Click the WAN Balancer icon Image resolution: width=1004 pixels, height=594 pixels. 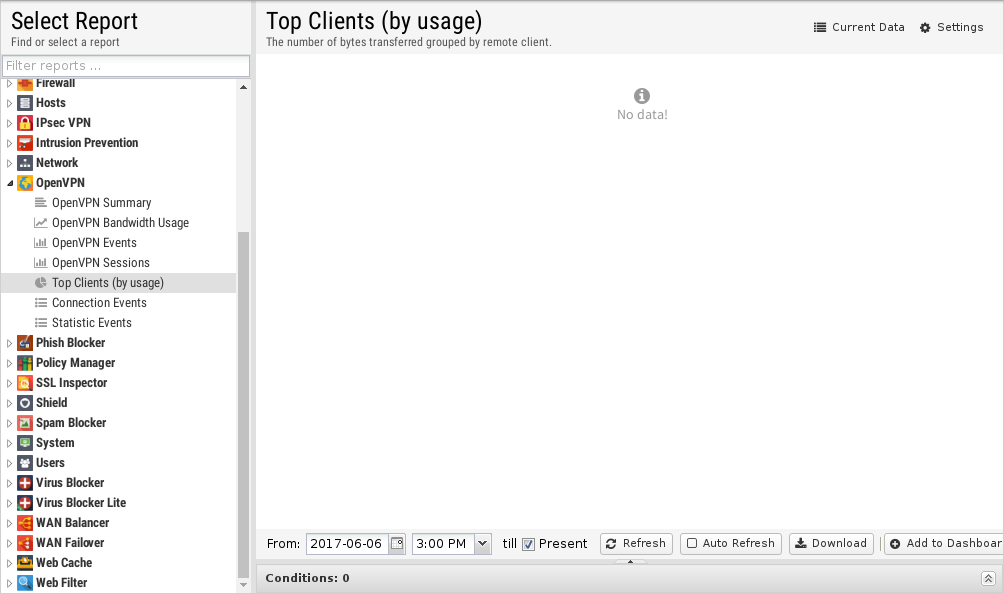[x=25, y=523]
